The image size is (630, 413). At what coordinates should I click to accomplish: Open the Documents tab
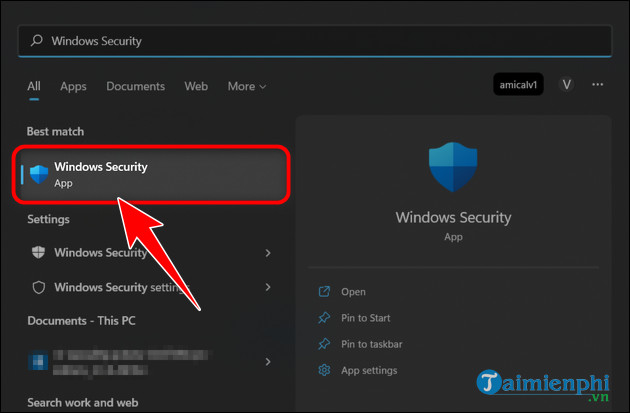coord(135,86)
